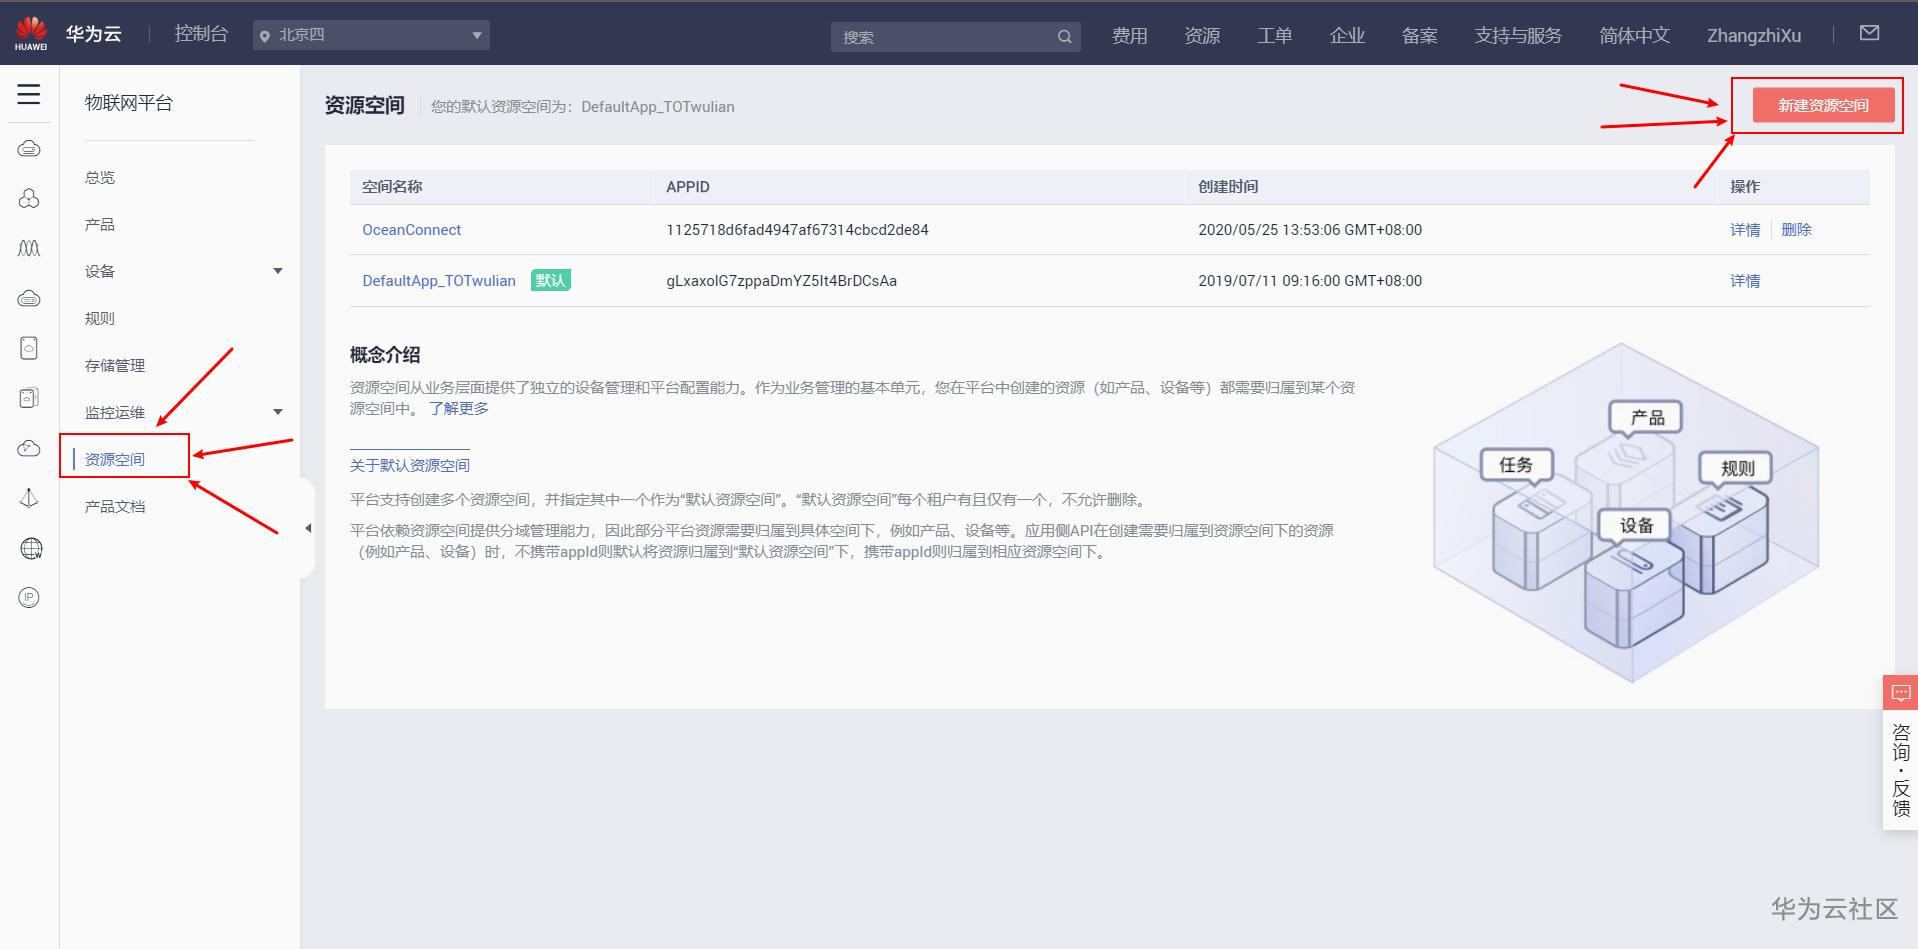Click the APPID column header

(688, 187)
